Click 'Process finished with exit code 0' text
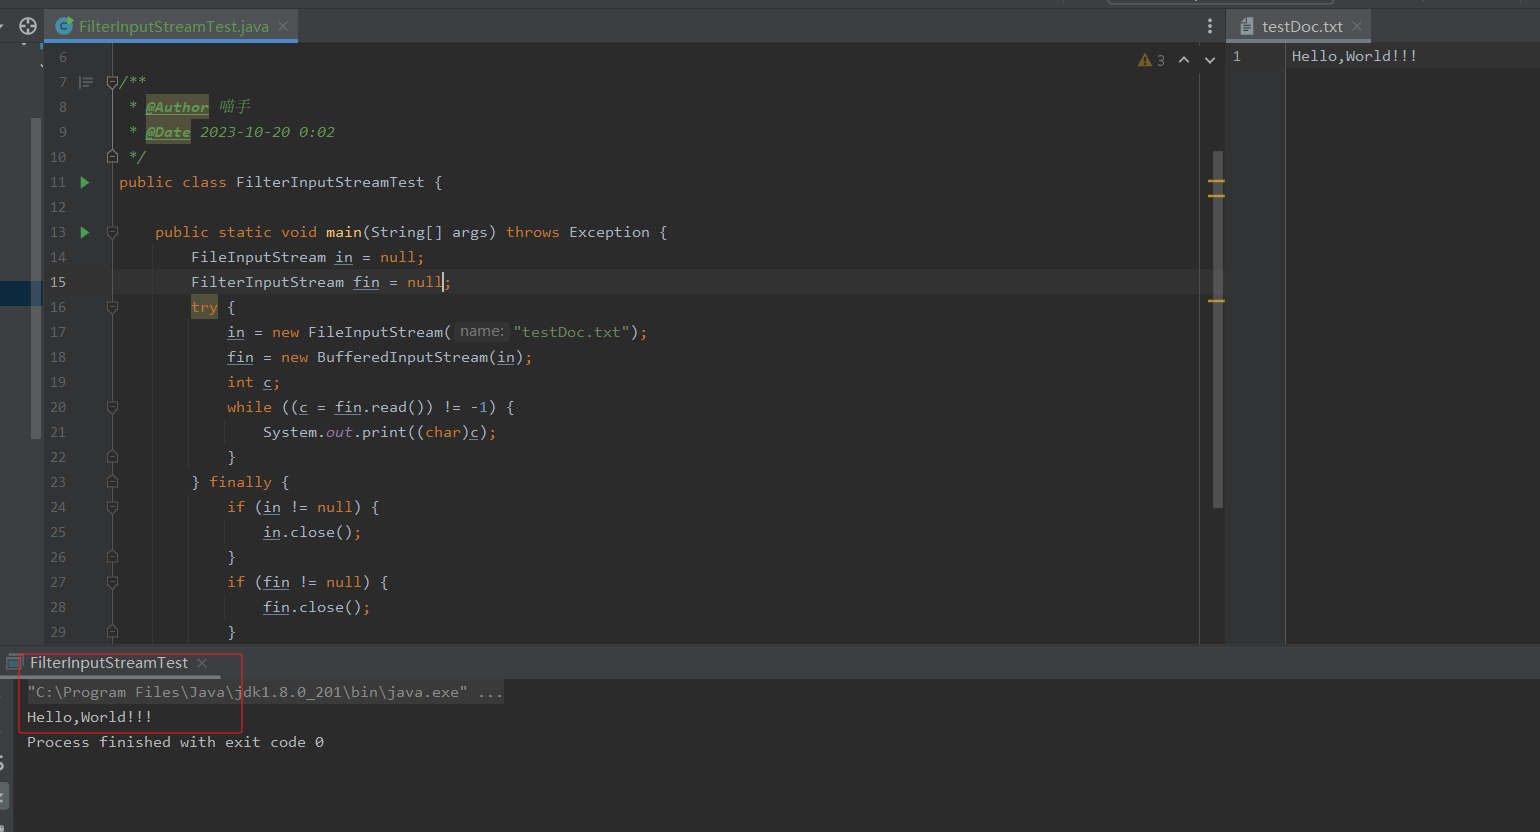The height and width of the screenshot is (832, 1540). (175, 742)
